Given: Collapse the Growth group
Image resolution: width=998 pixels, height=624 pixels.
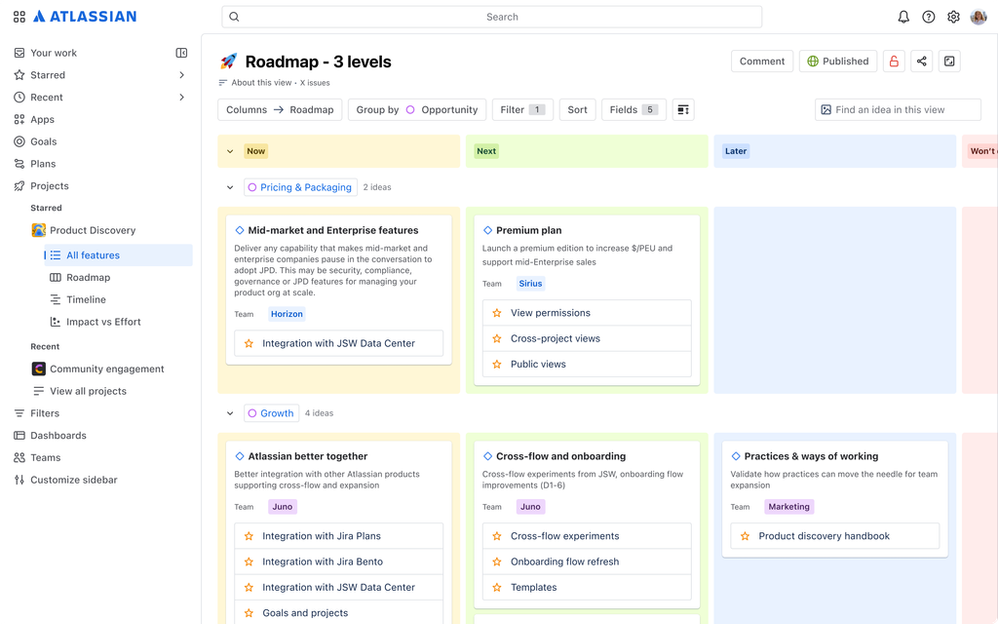Looking at the screenshot, I should coord(230,413).
